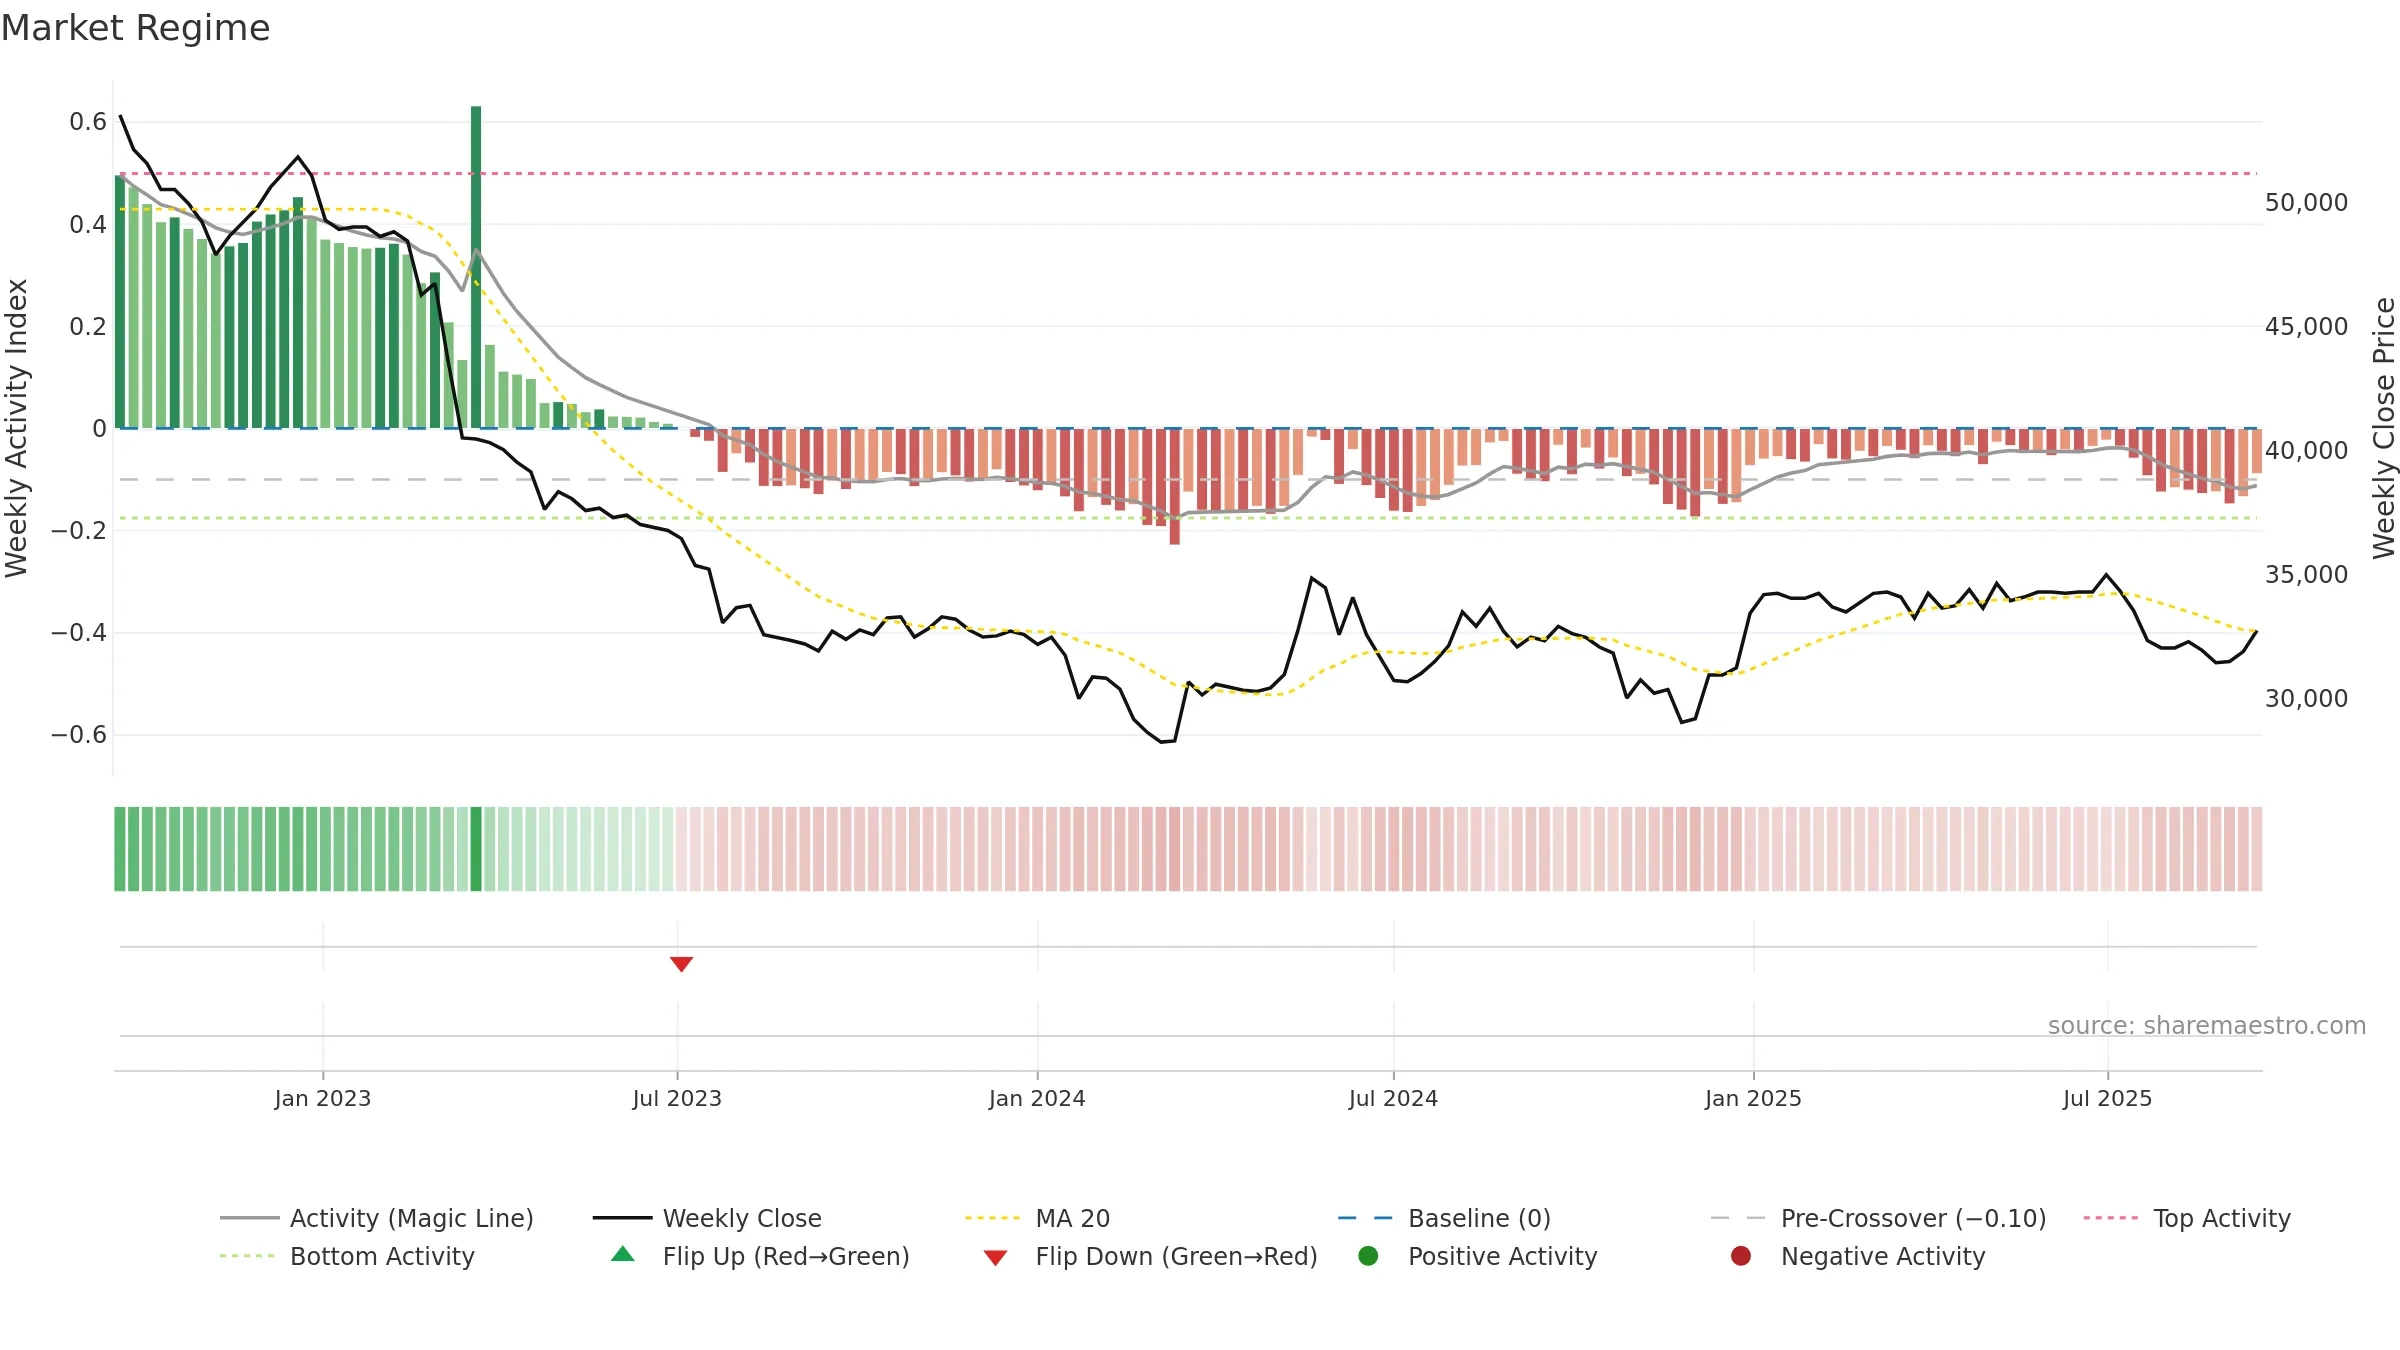Click the 50,000 price axis value
The image size is (2400, 1350).
tap(2306, 203)
